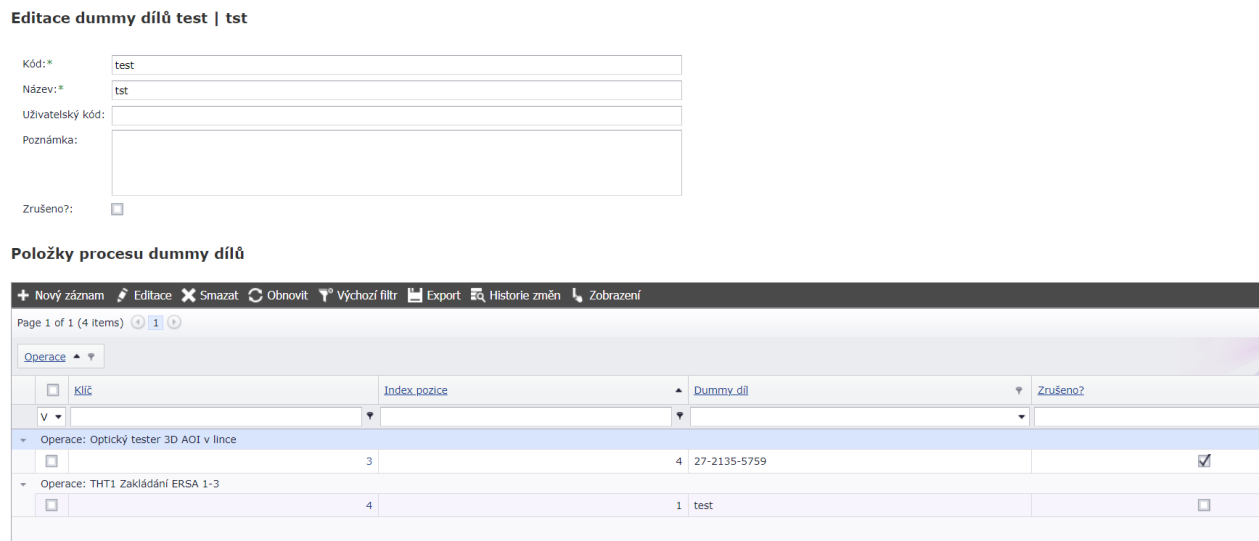Sort by Index pozice column header
The image size is (1259, 541).
415,391
